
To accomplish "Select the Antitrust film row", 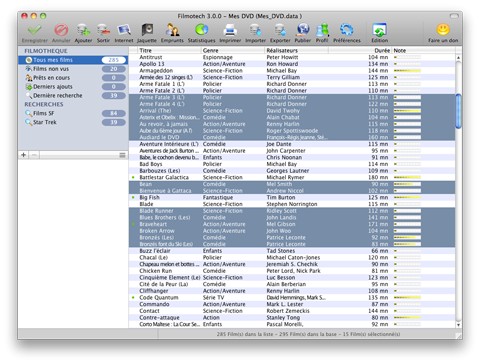I will (x=292, y=57).
